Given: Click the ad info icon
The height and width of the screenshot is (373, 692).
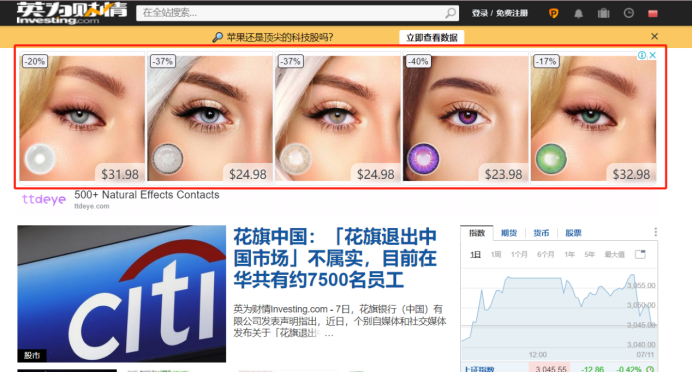Looking at the screenshot, I should pyautogui.click(x=642, y=55).
